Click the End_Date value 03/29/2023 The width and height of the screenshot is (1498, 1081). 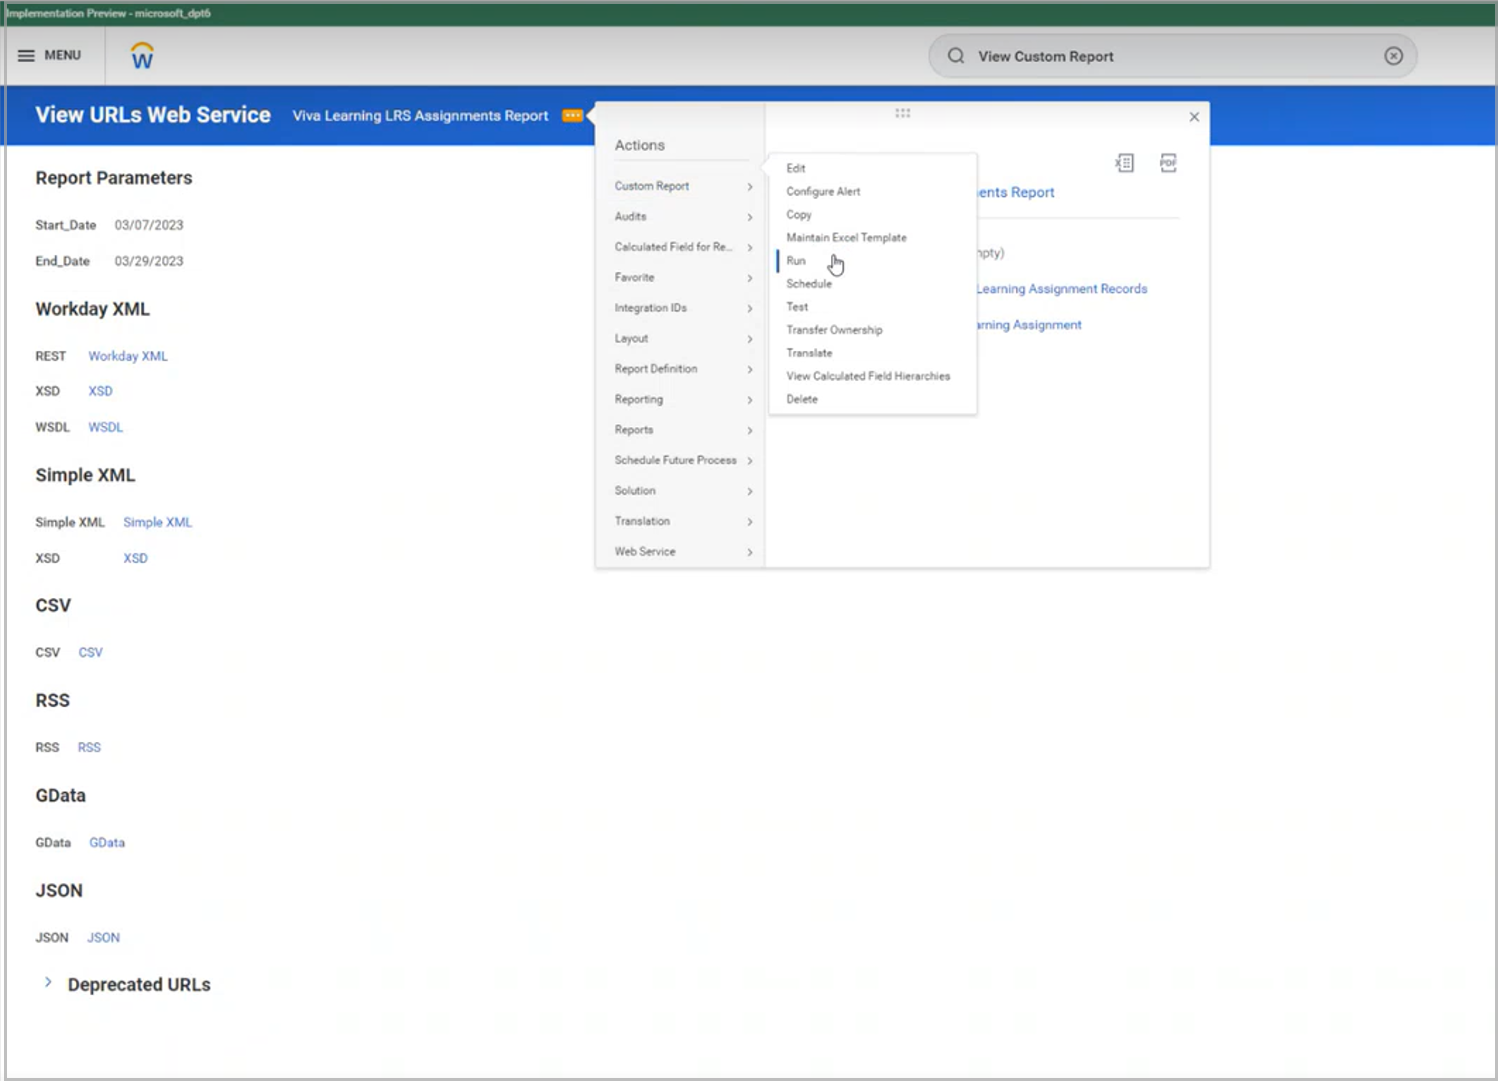(x=149, y=261)
